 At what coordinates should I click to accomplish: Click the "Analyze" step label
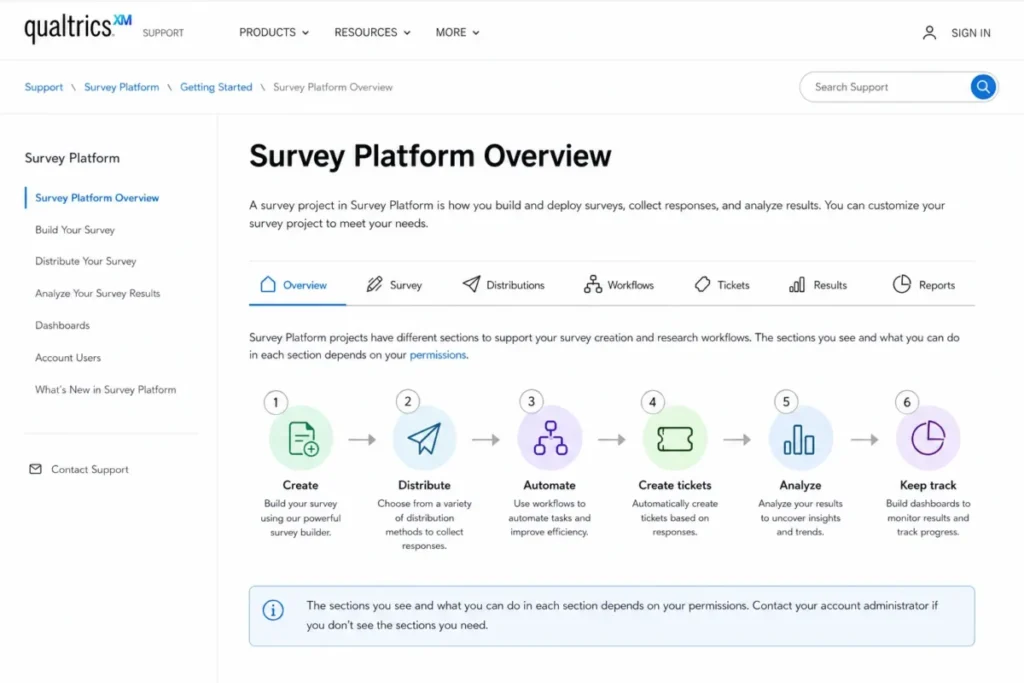tap(800, 485)
